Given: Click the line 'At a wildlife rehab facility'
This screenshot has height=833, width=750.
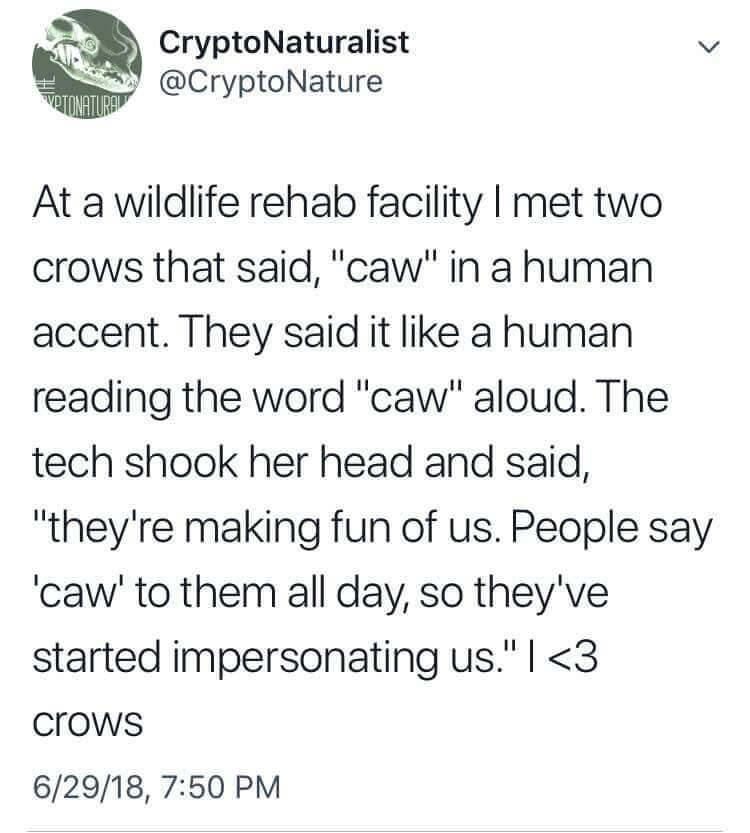Looking at the screenshot, I should 257,204.
